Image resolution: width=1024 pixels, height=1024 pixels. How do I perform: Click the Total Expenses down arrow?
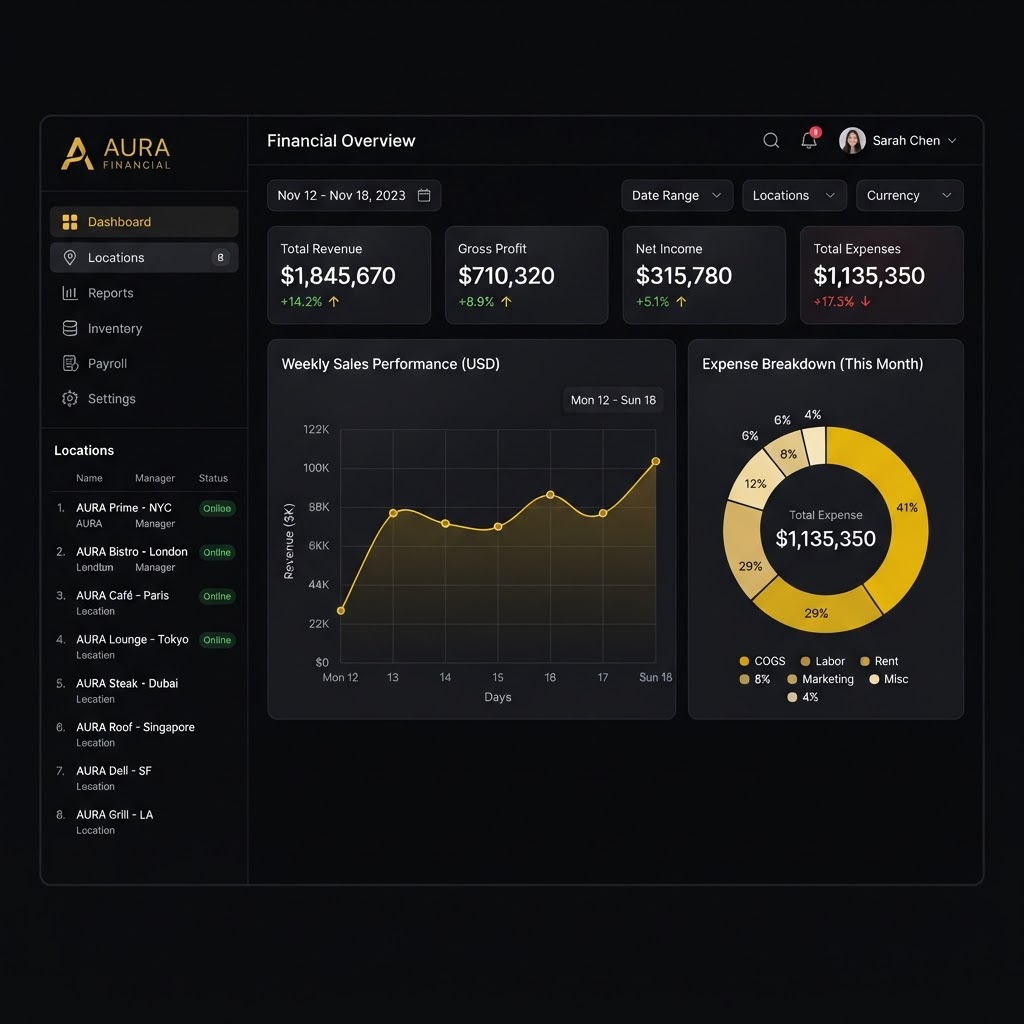[x=865, y=302]
